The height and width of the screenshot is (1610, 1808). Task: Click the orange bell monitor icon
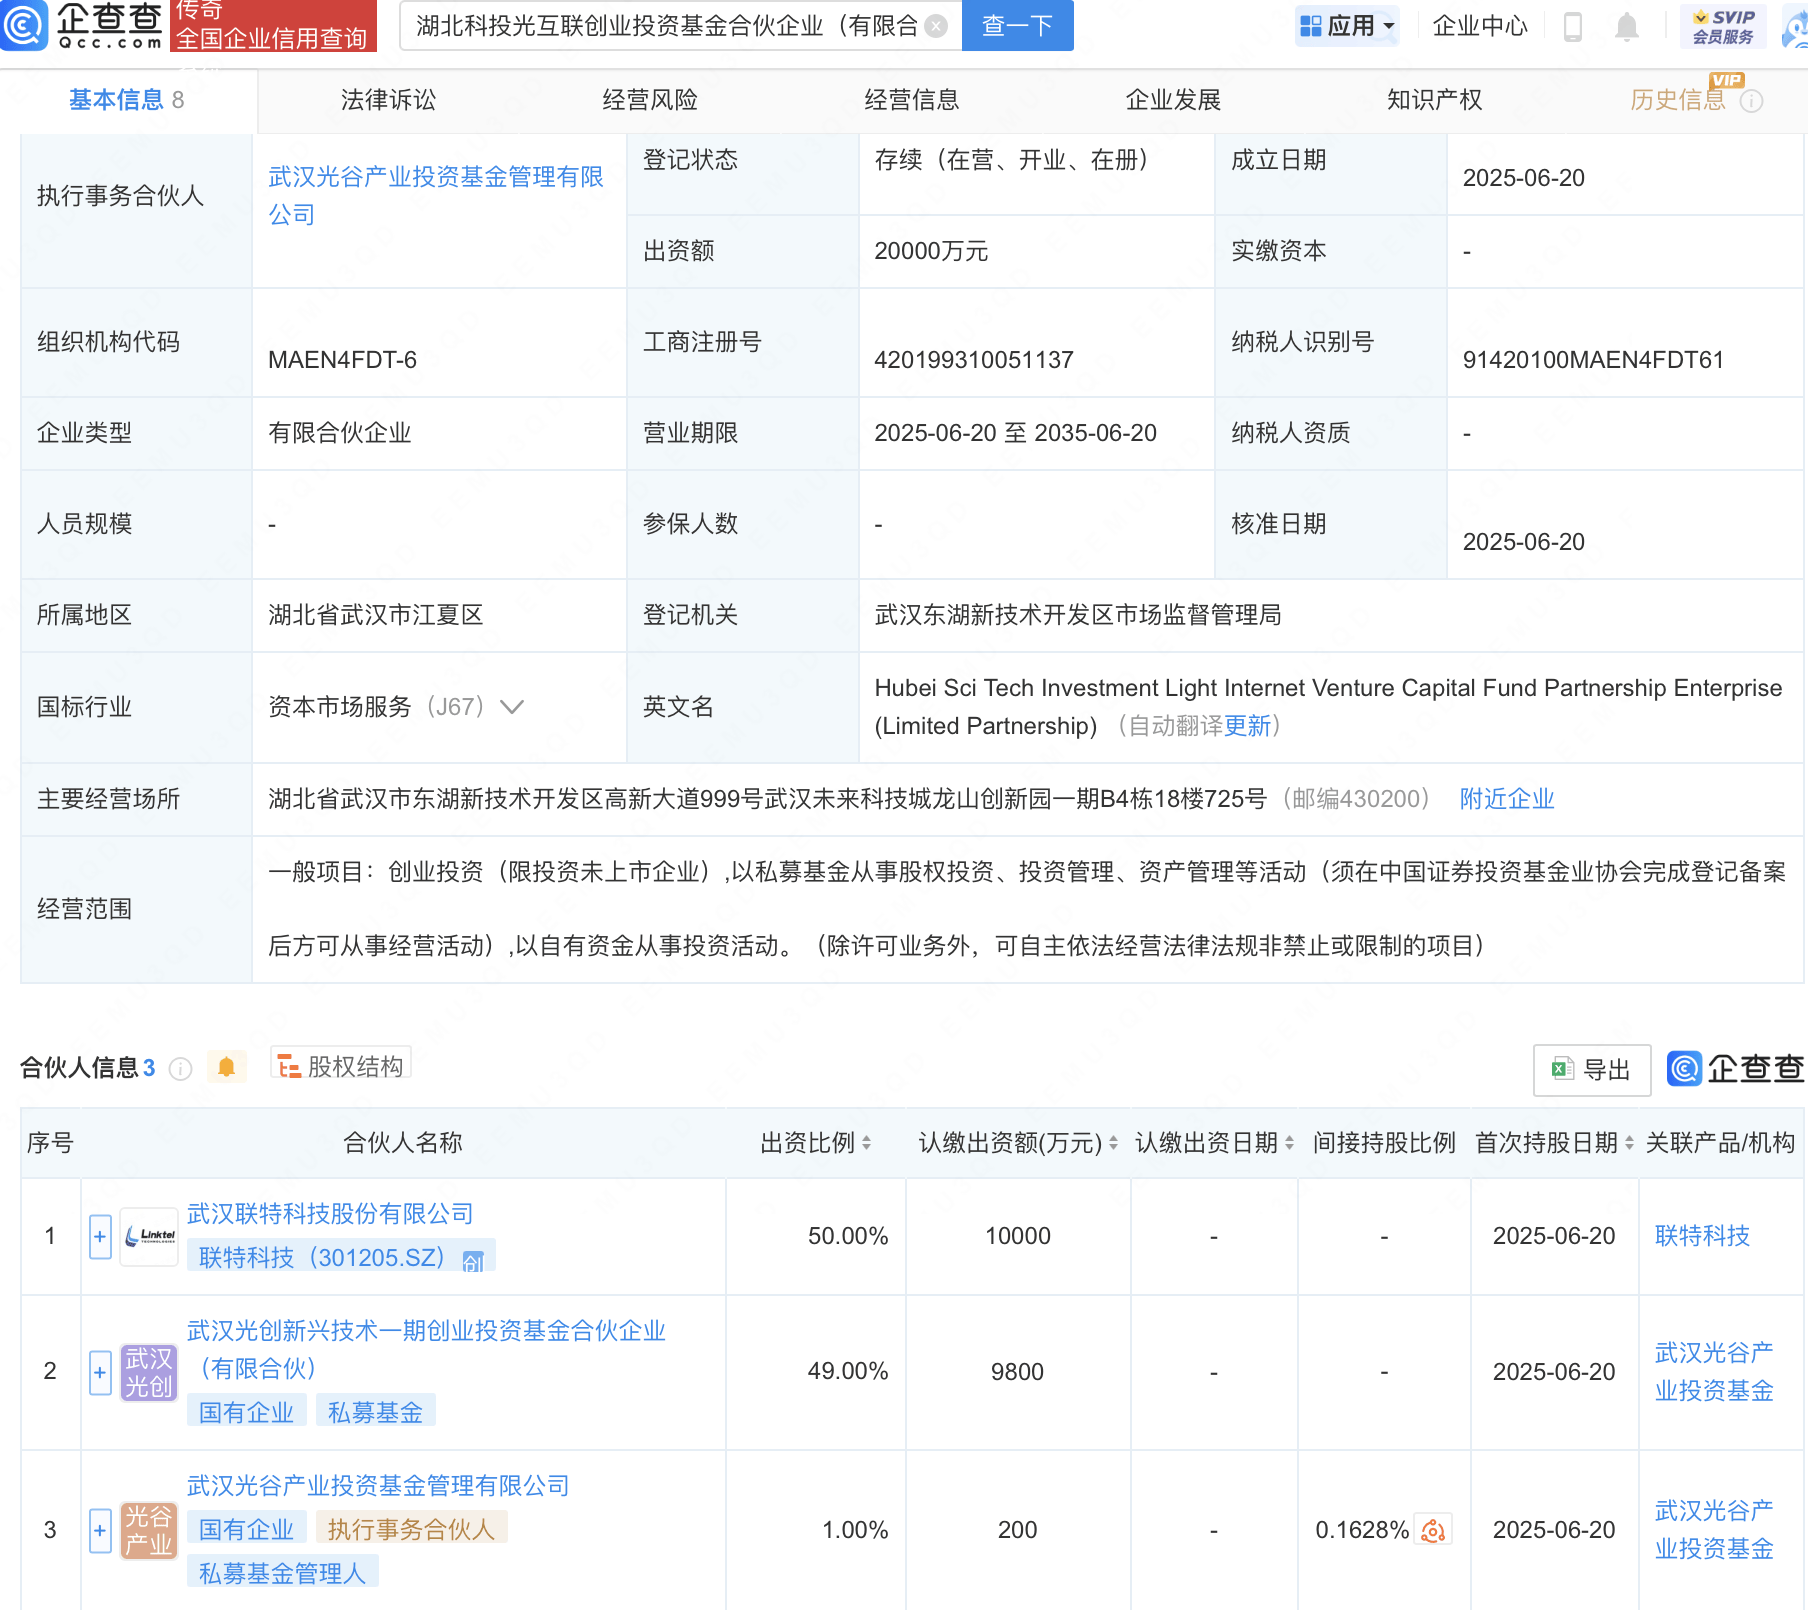(x=227, y=1067)
